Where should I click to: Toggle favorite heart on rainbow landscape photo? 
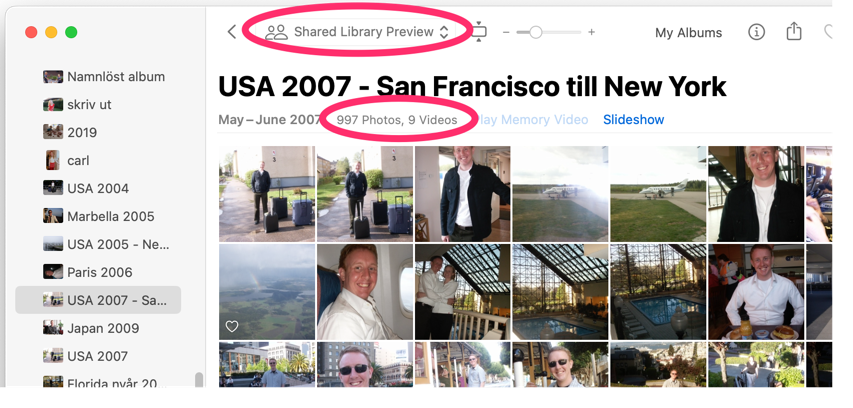[x=232, y=326]
